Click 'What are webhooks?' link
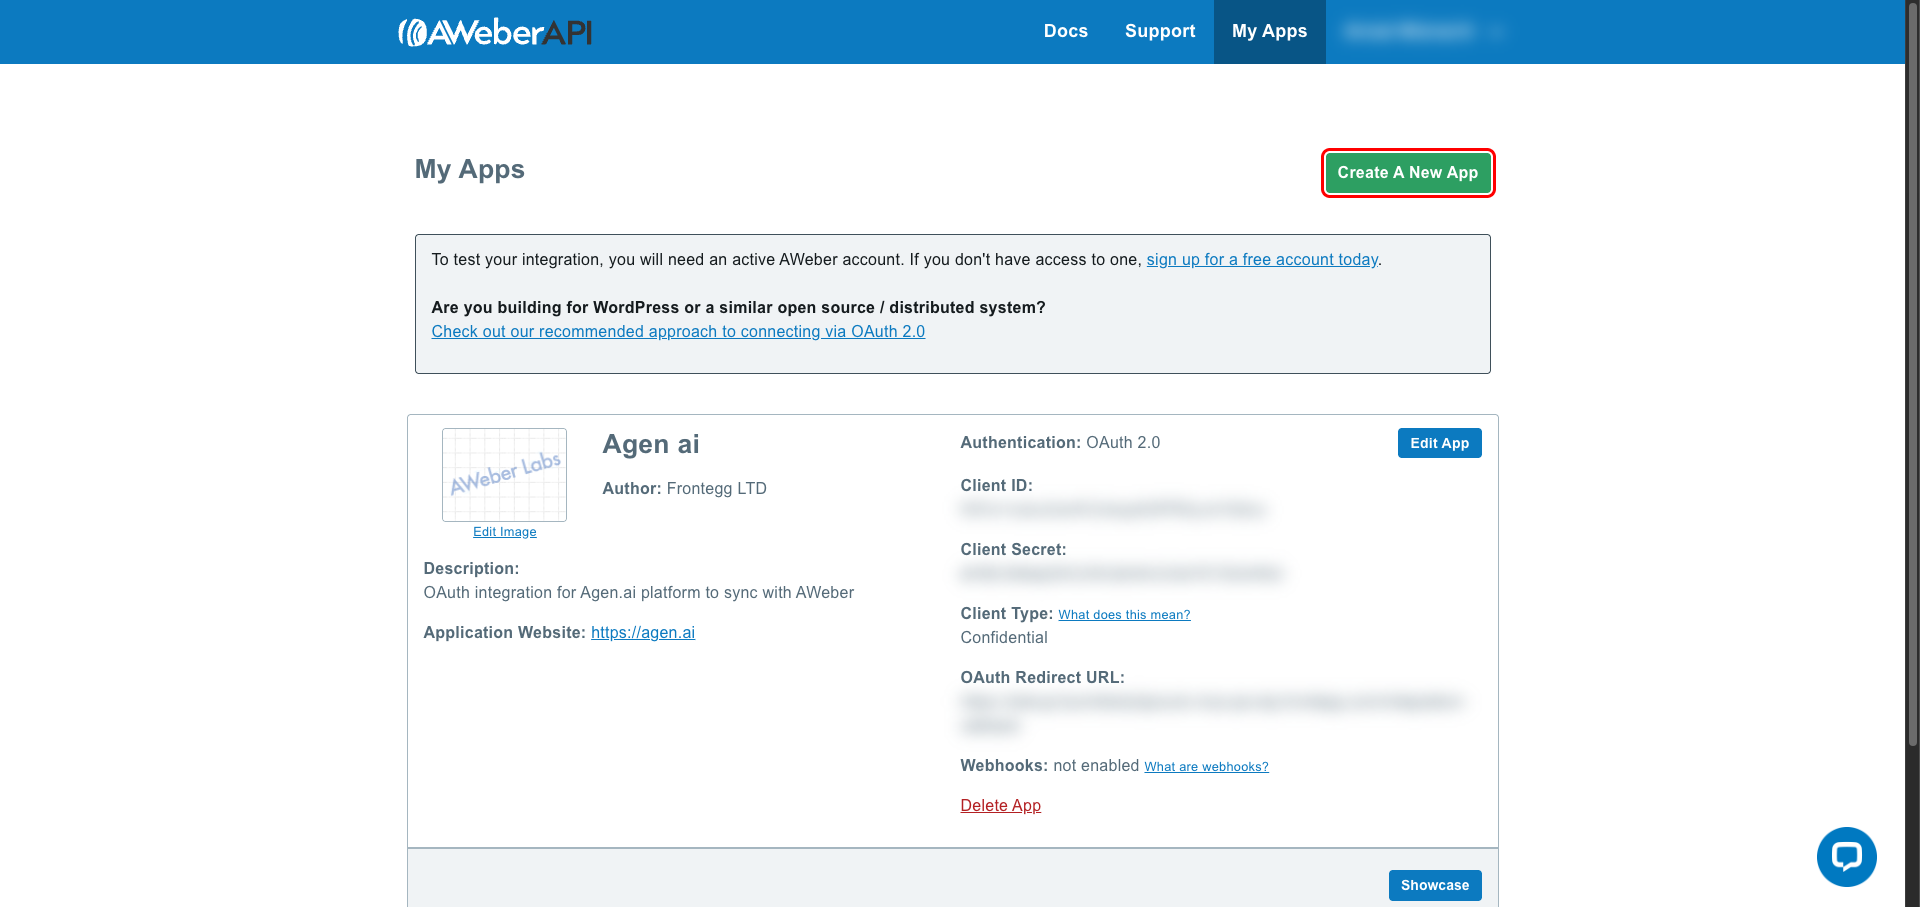 1206,766
